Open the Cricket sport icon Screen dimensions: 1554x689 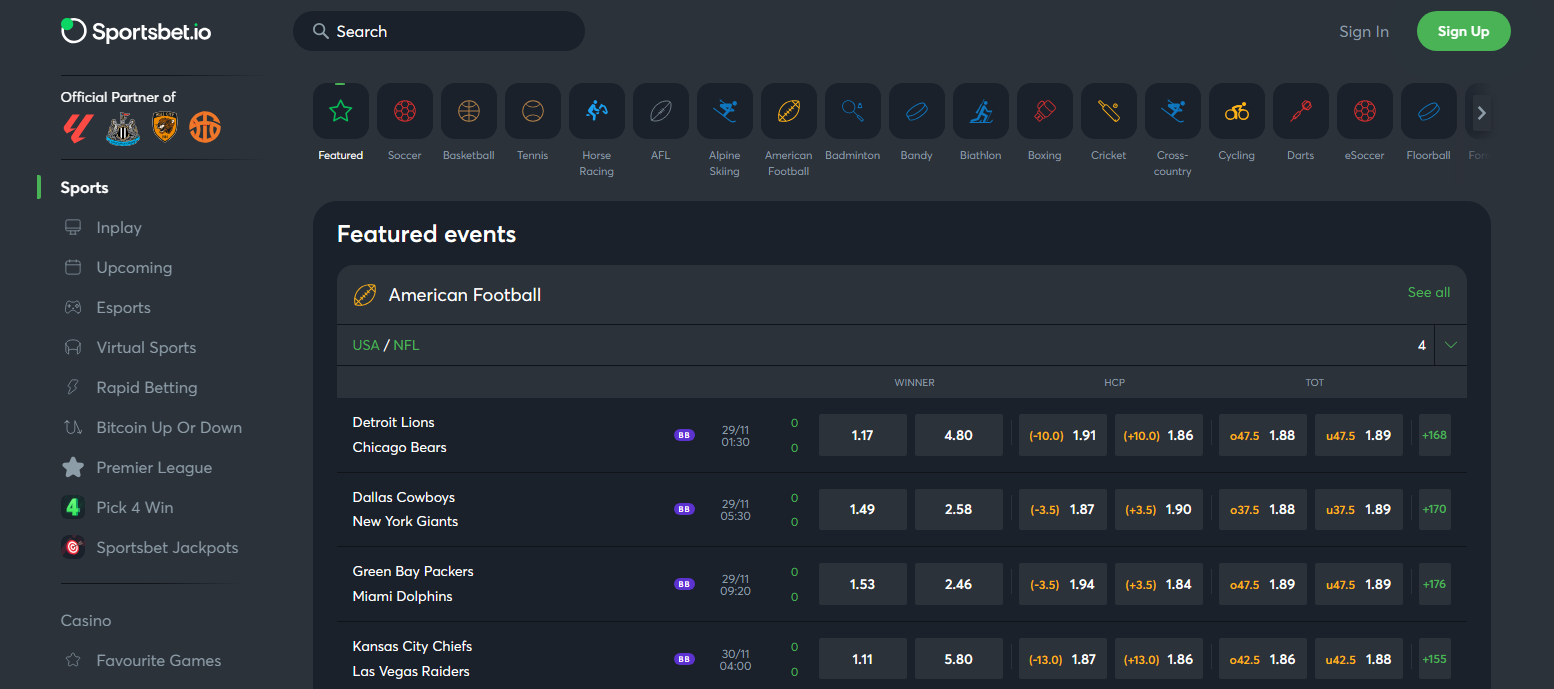click(1109, 111)
